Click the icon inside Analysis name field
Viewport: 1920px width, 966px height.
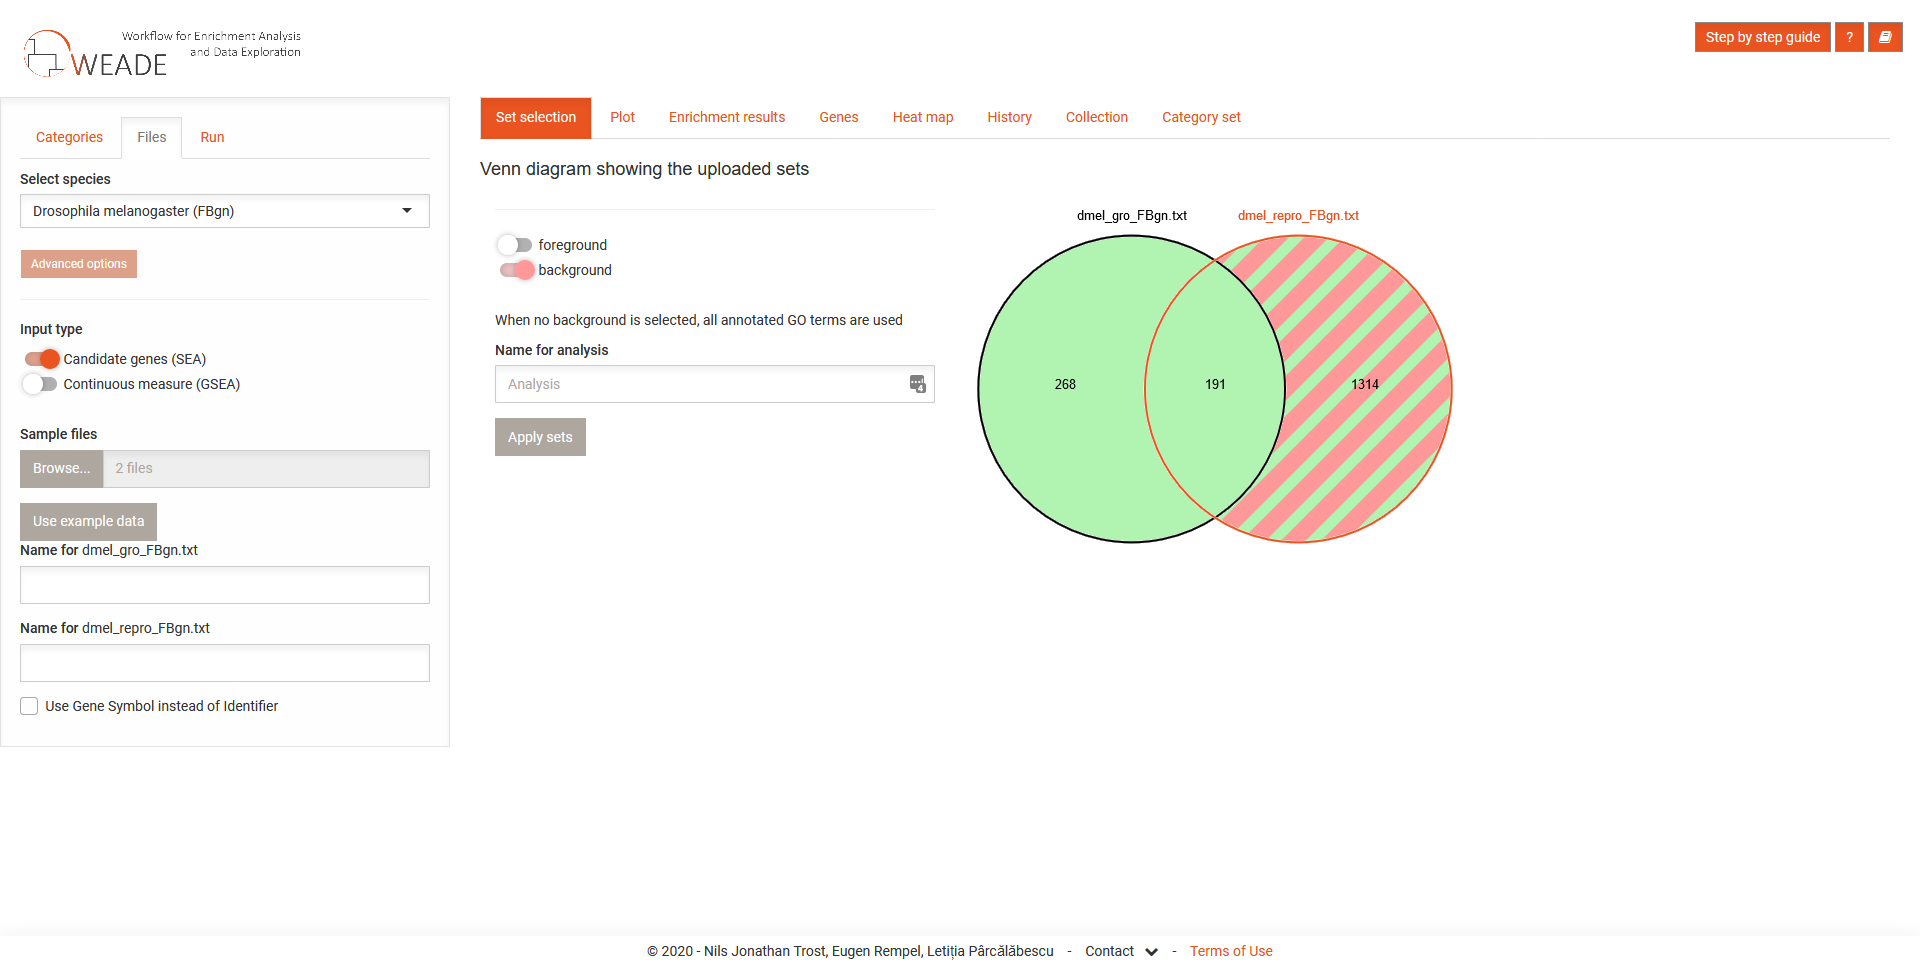tap(917, 384)
